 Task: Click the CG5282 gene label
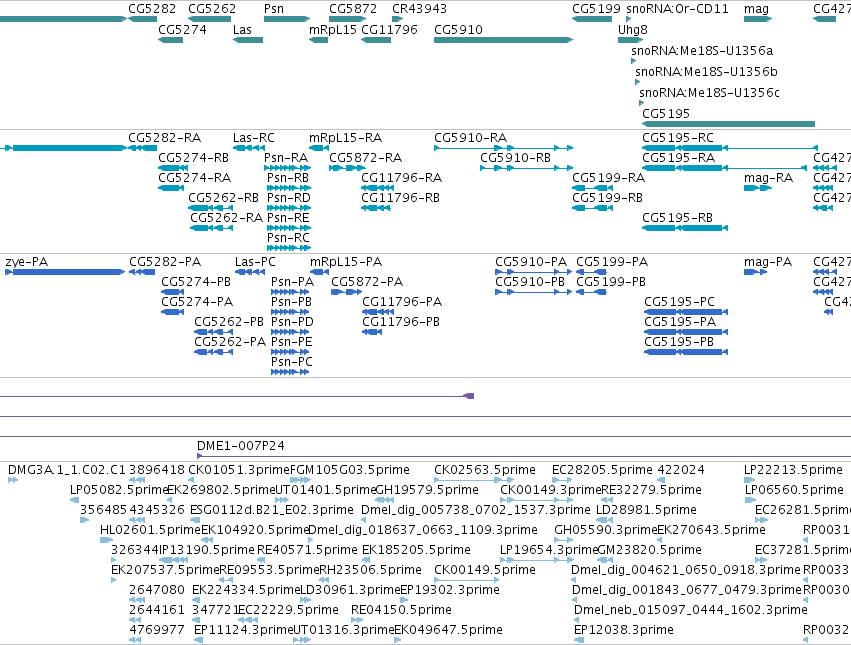coord(152,9)
